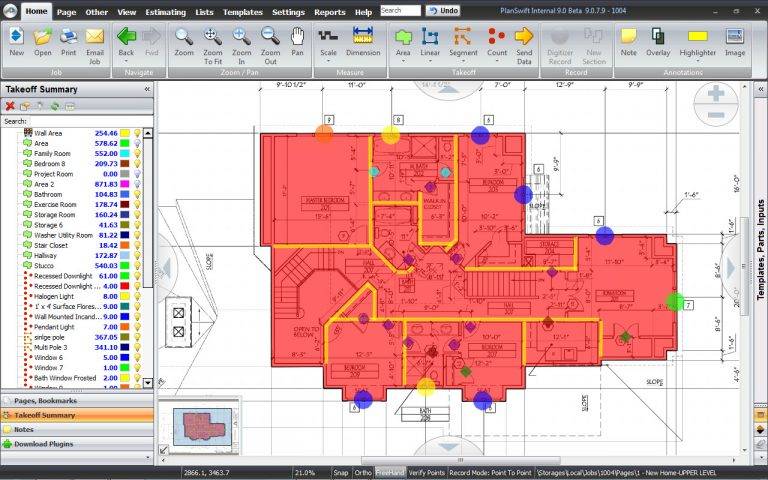Screen dimensions: 768x480
Task: Collapse the Takeoff Summary panel
Action: (x=147, y=89)
